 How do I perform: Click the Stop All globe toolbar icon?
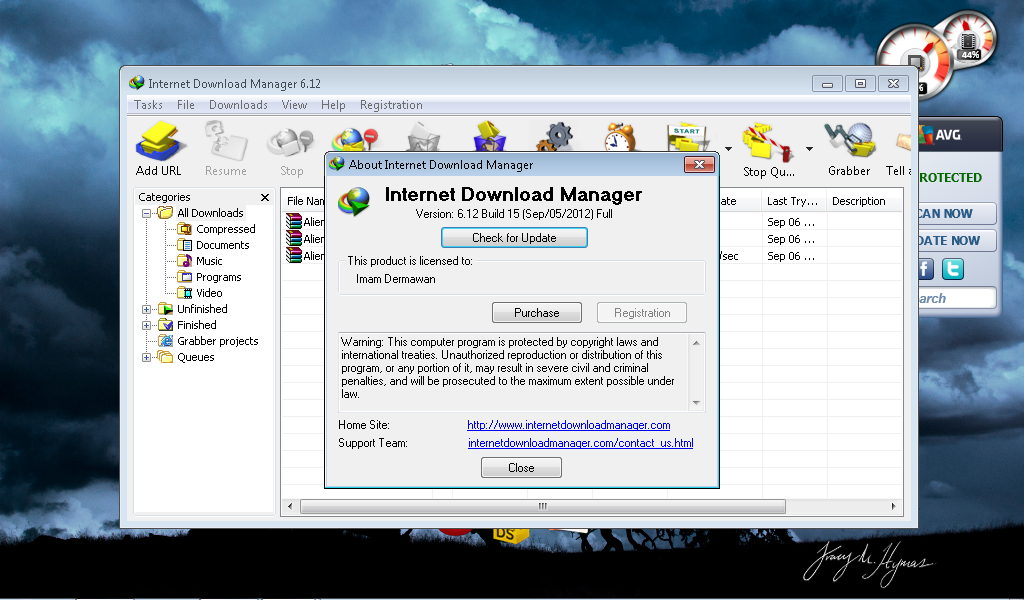tap(355, 140)
